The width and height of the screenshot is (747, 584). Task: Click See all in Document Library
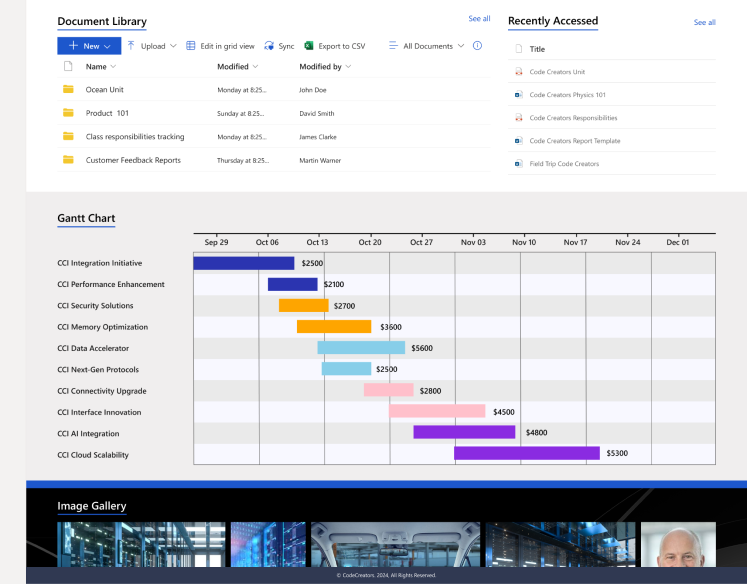479,19
